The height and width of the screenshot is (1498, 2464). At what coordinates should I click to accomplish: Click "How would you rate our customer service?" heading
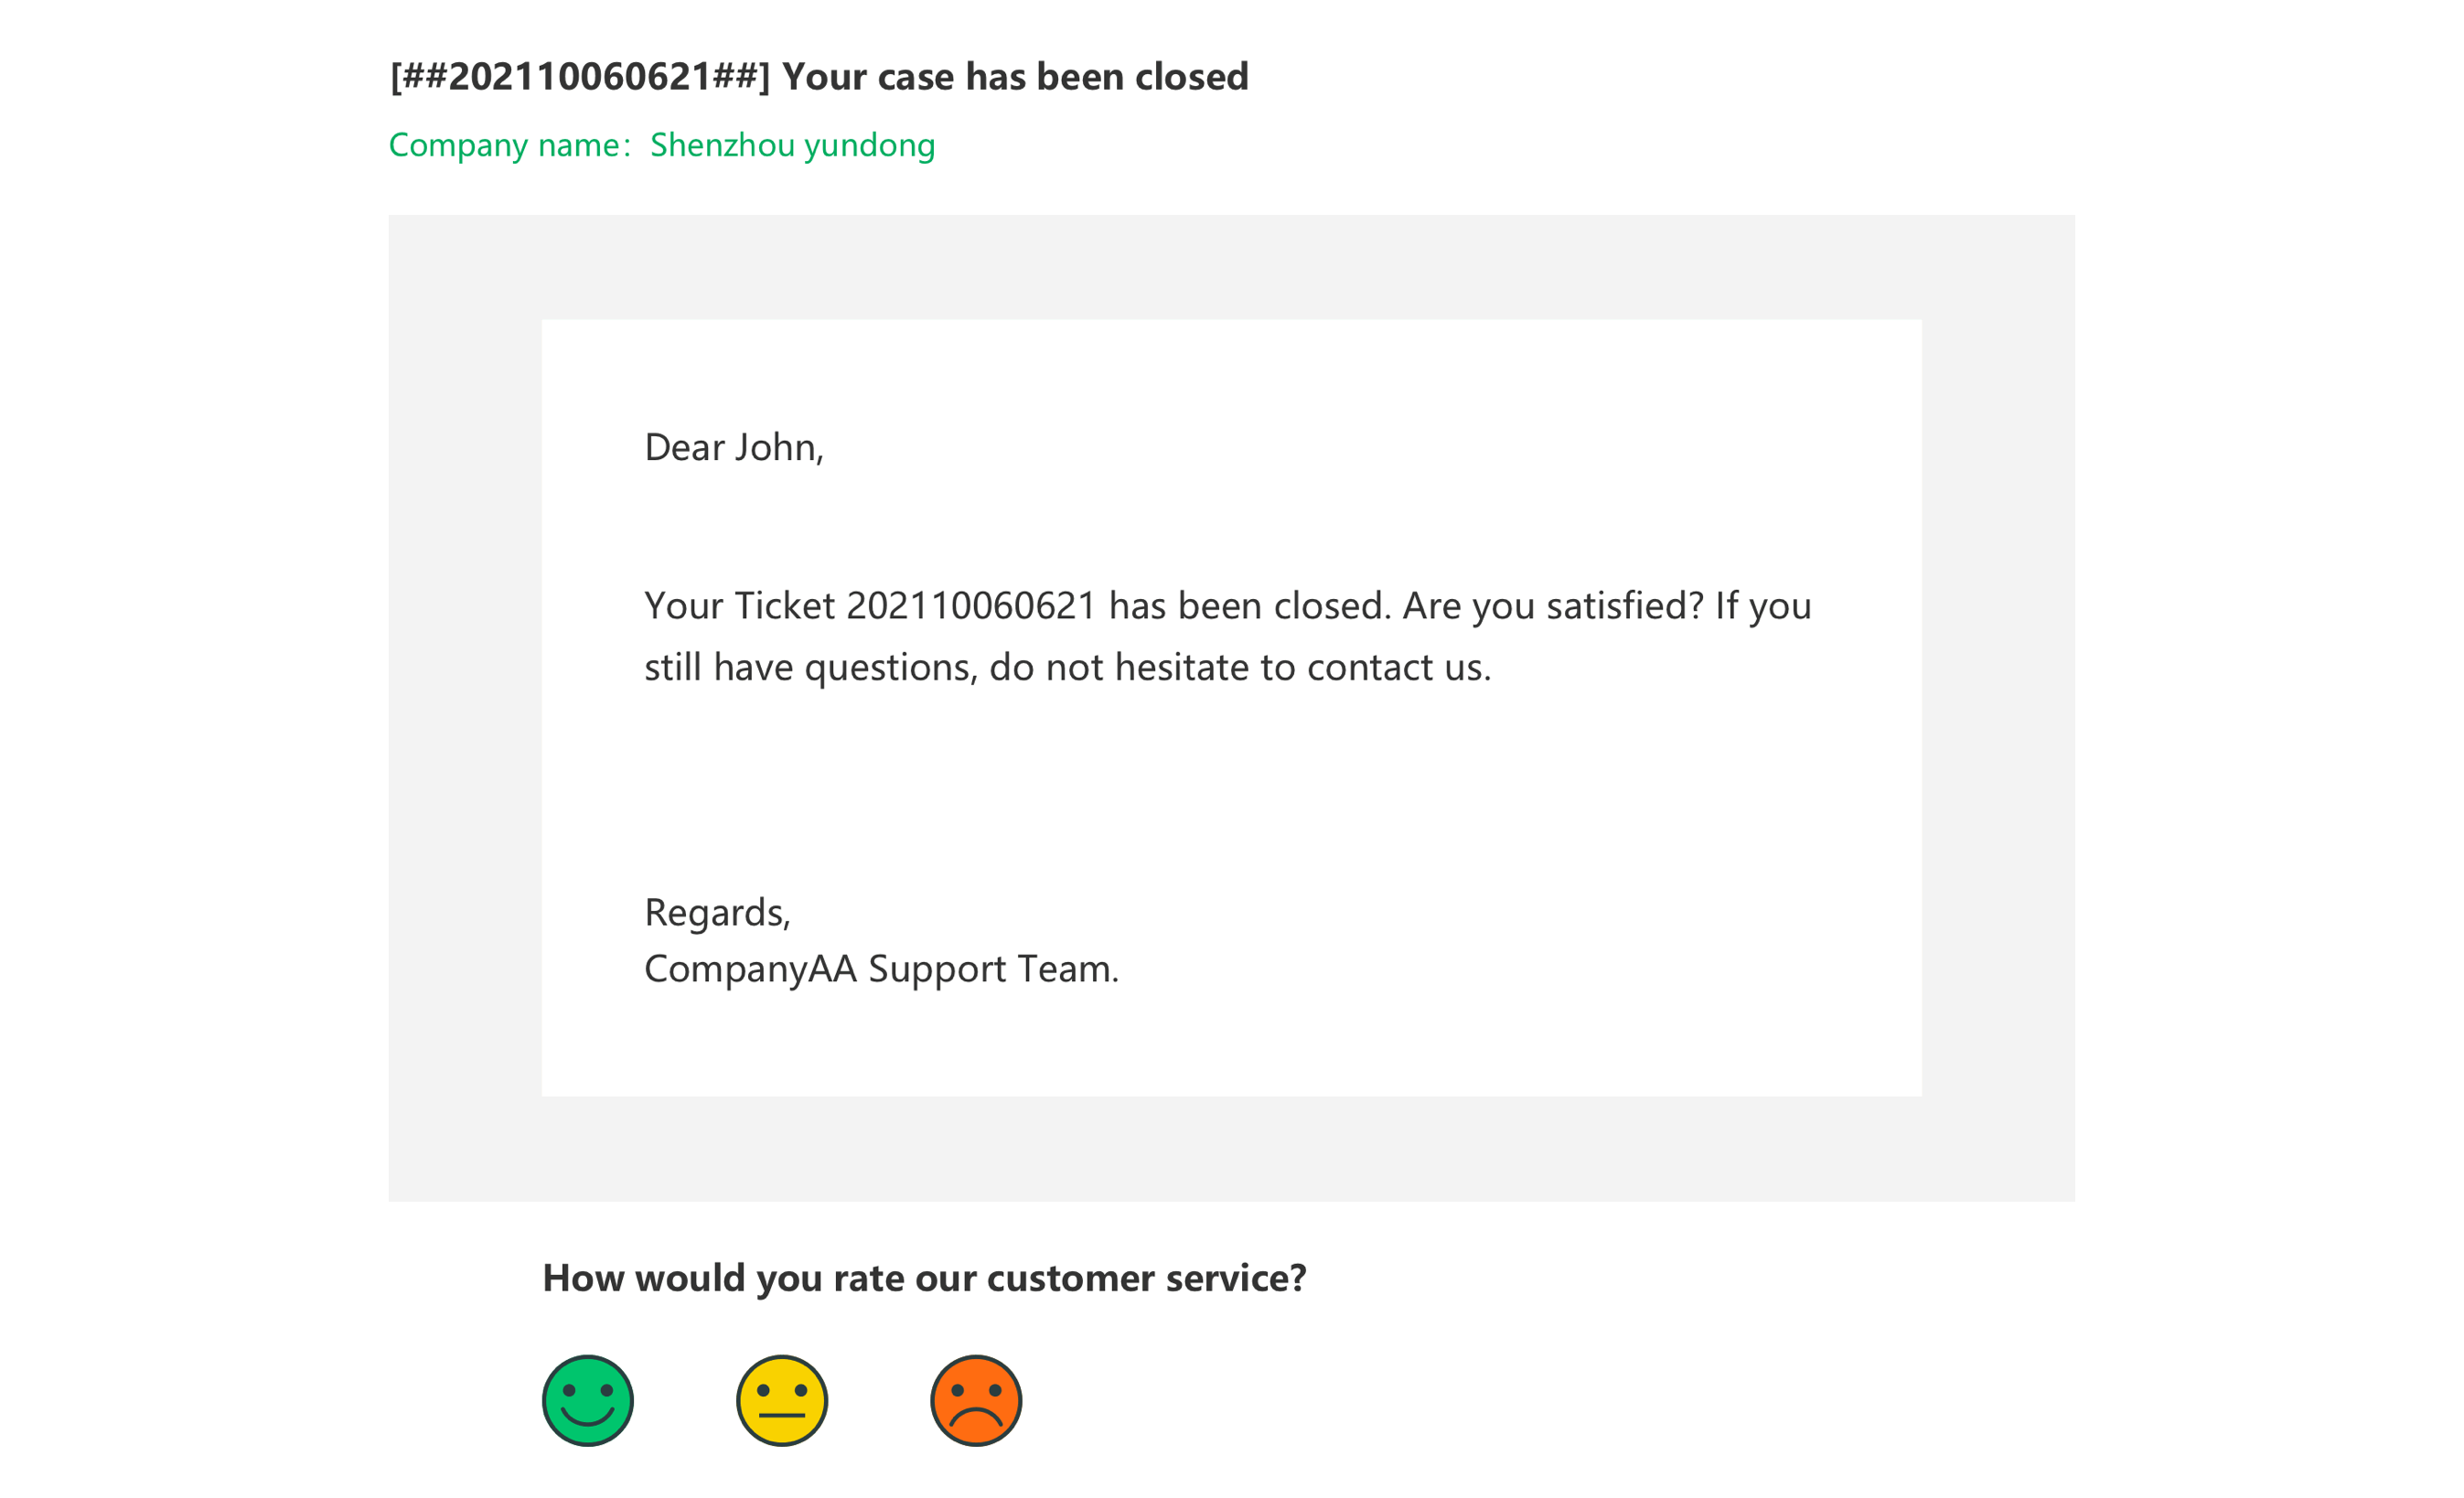[x=924, y=1278]
